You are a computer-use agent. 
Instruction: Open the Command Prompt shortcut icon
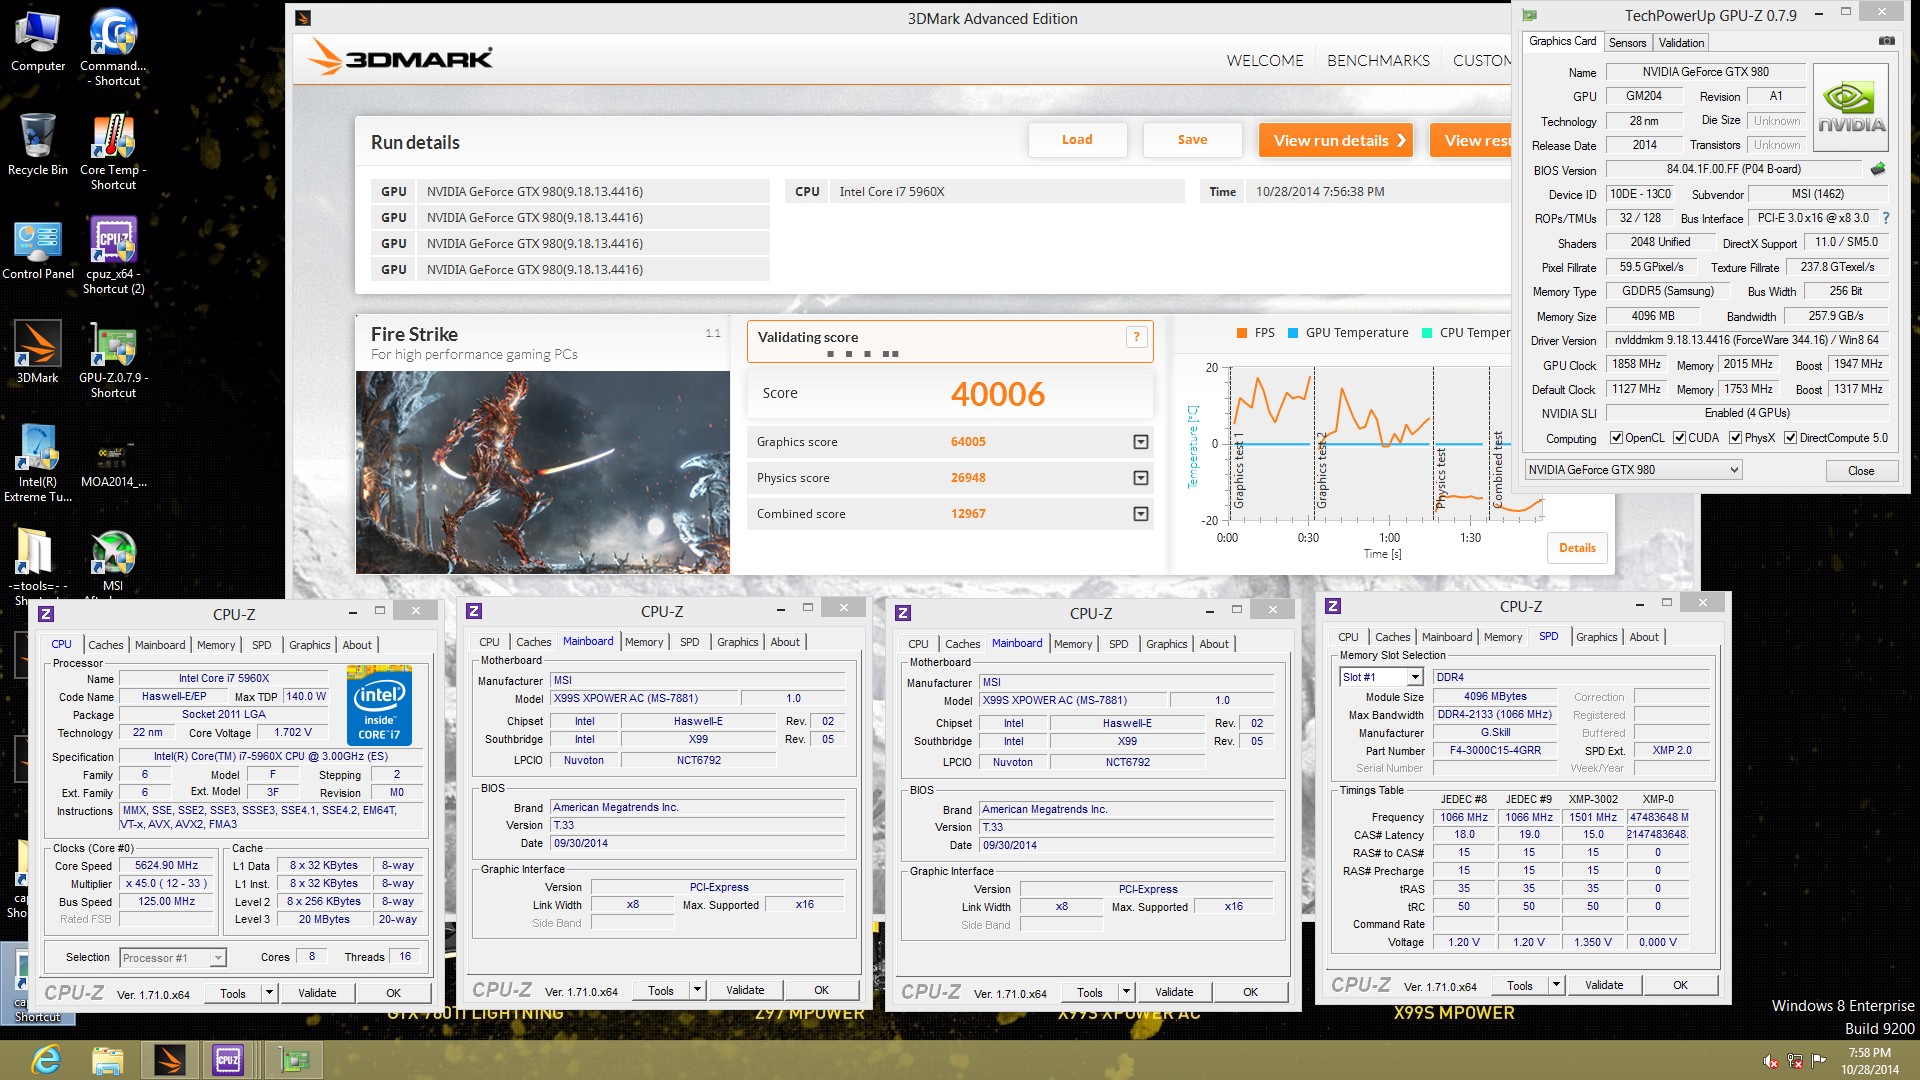pos(113,47)
